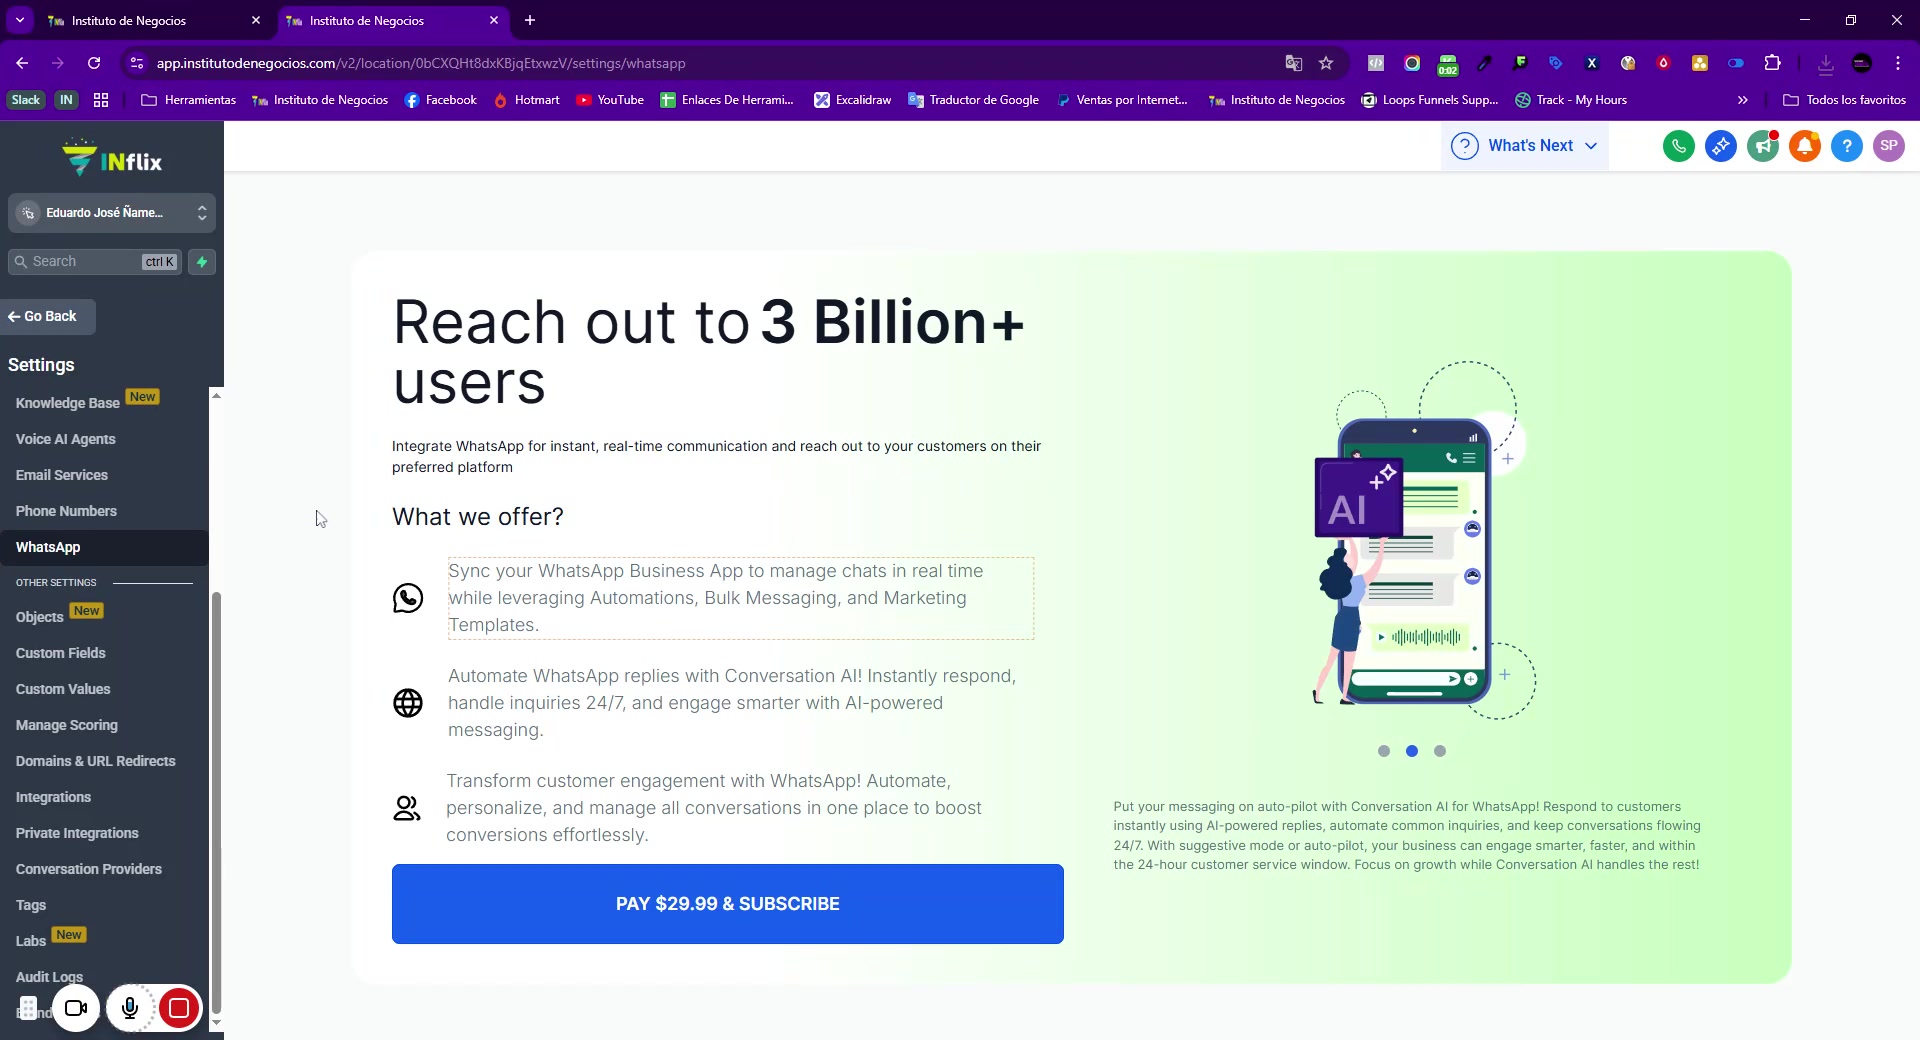Click PAY $29.99 & SUBSCRIBE button
Viewport: 1920px width, 1040px height.
[728, 904]
